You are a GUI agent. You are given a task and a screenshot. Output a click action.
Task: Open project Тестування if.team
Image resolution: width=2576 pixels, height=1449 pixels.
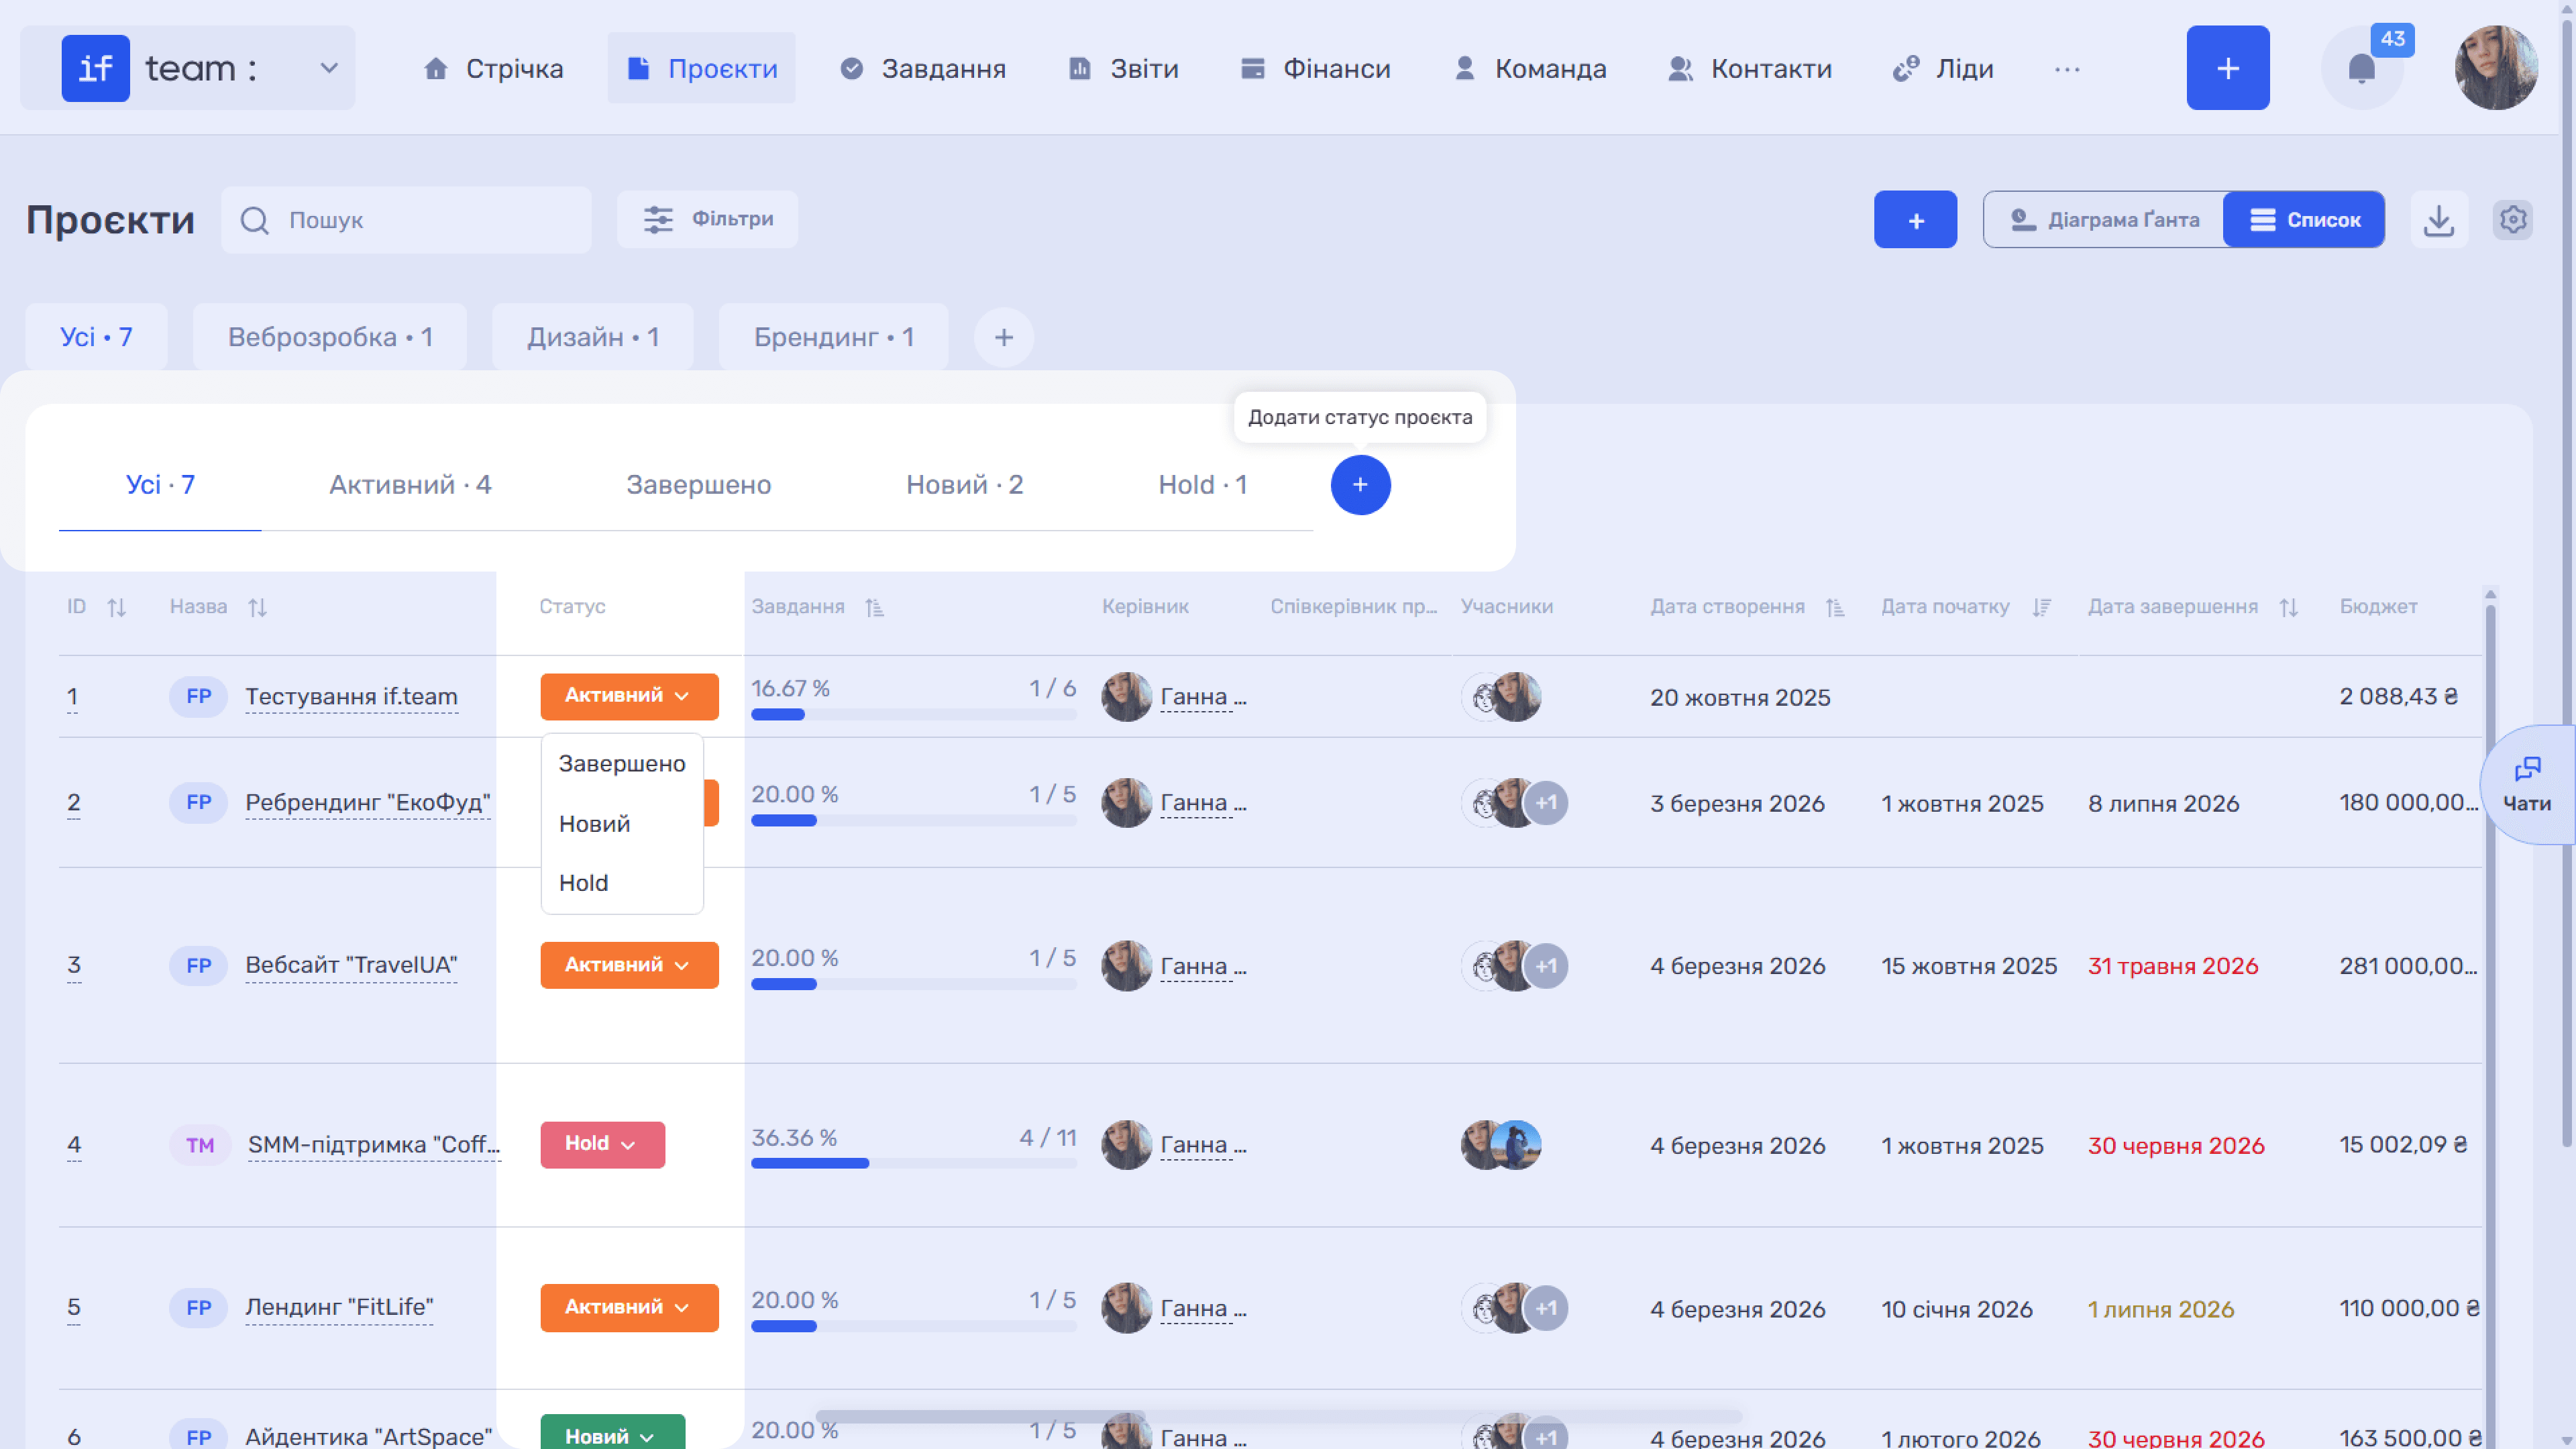point(351,697)
